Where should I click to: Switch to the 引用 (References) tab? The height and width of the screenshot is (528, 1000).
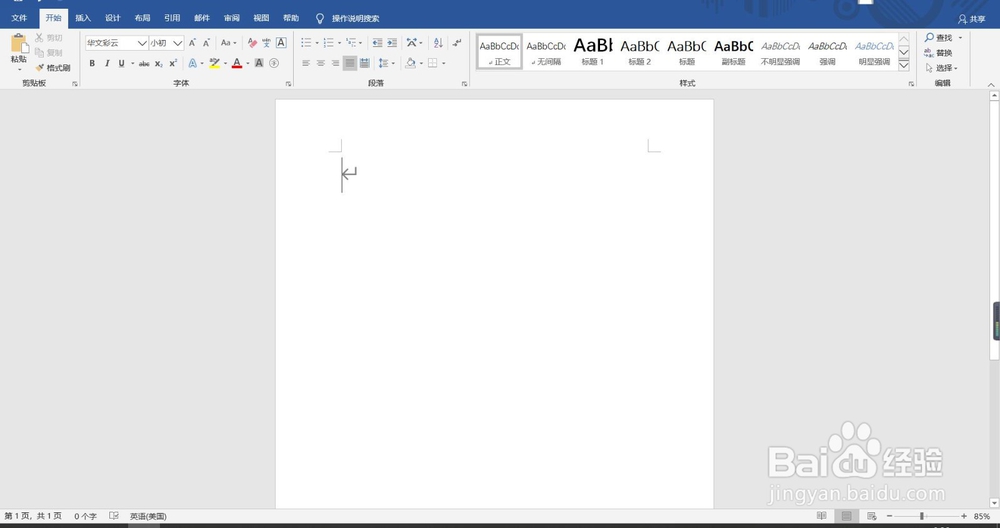172,18
